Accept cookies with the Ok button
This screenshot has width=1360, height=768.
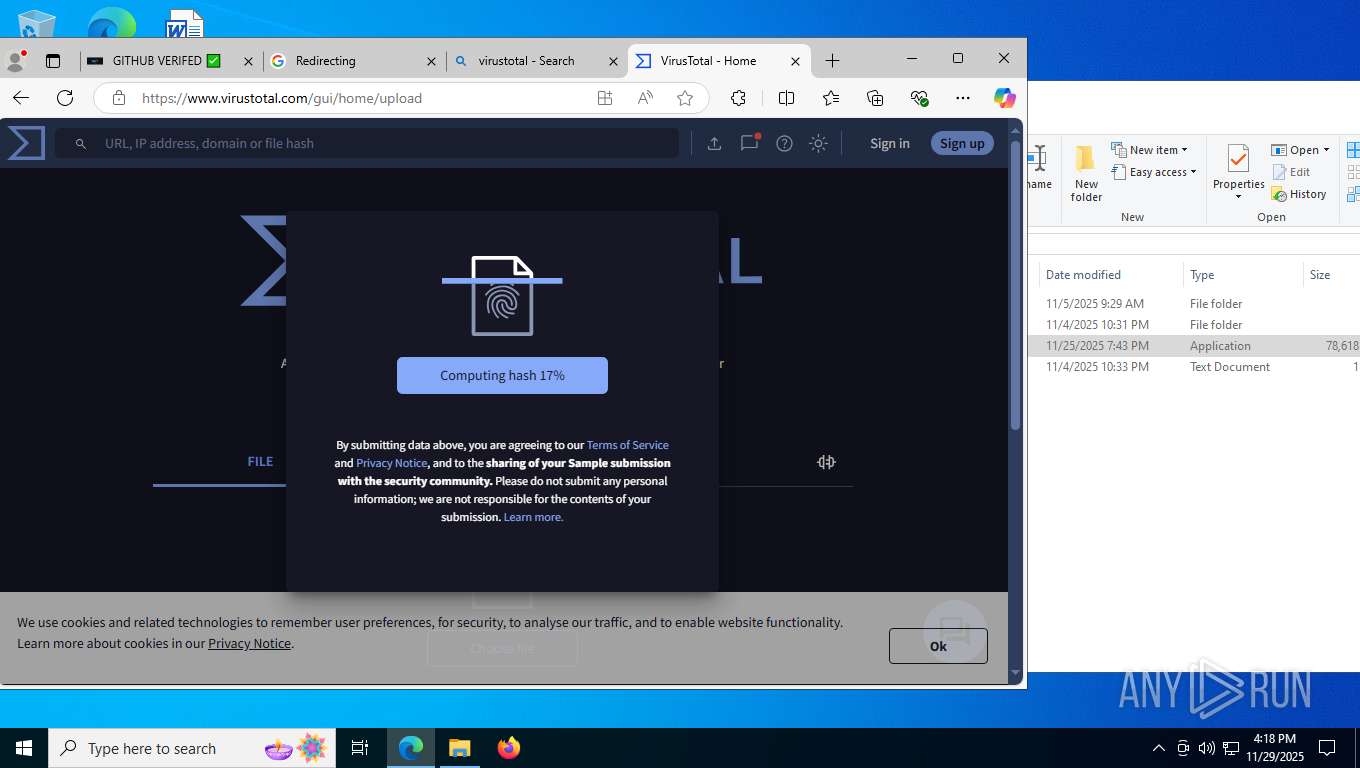coord(938,646)
